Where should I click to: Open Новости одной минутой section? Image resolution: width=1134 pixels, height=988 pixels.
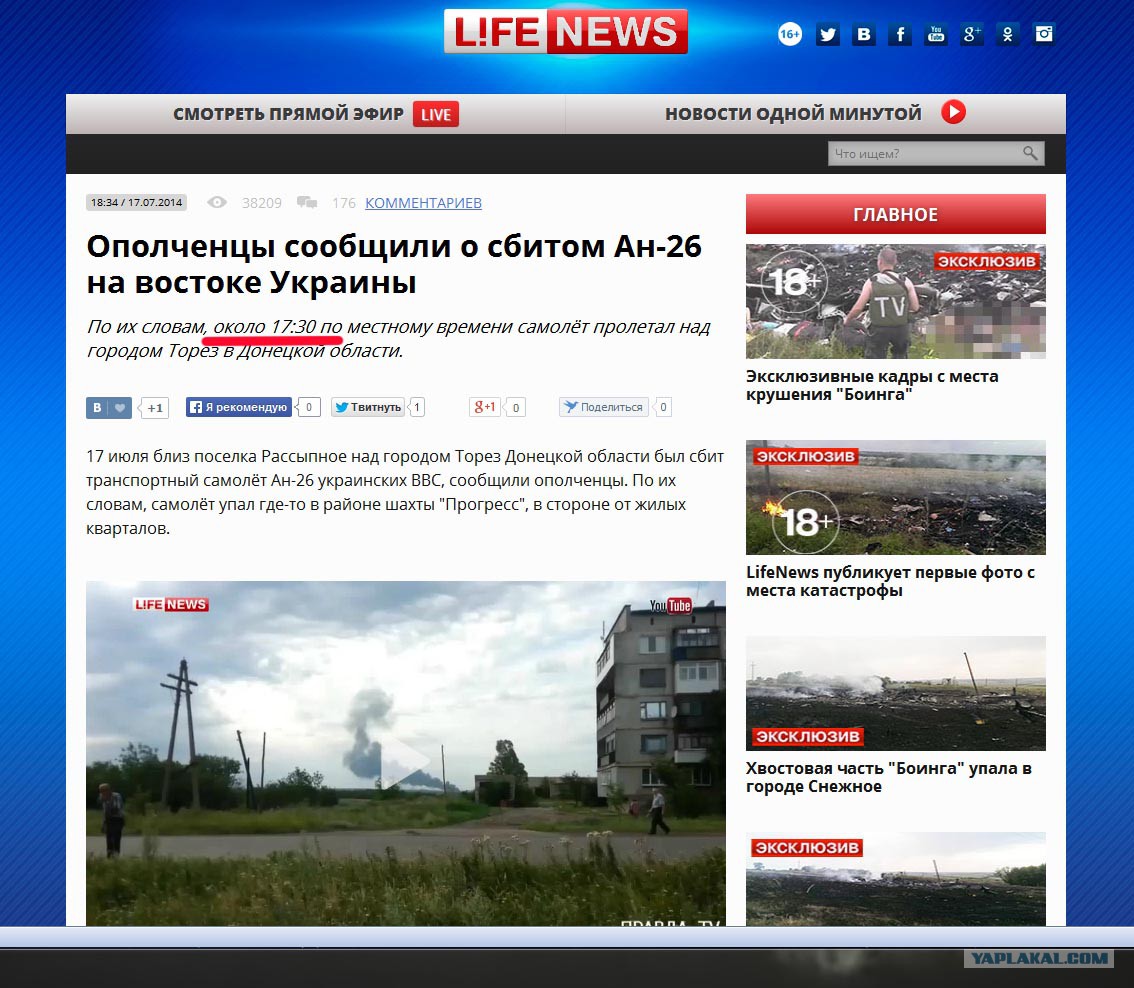tap(815, 114)
